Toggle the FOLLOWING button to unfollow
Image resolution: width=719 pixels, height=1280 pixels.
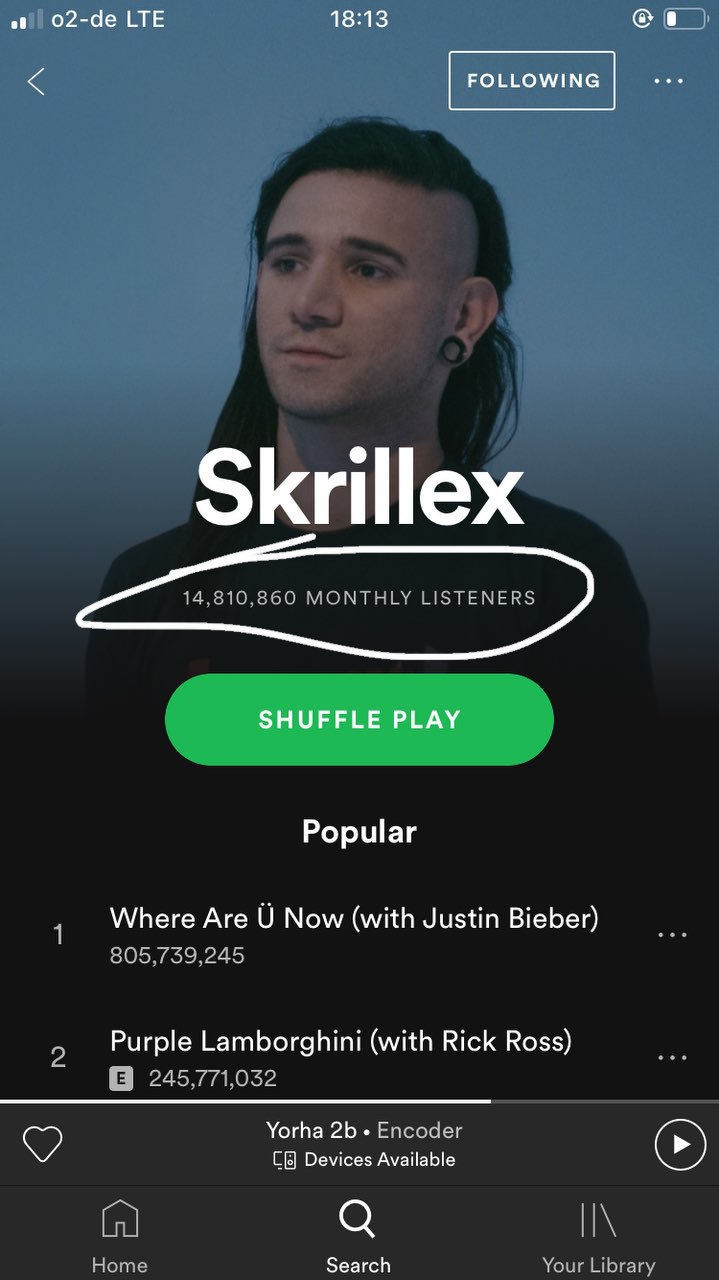pyautogui.click(x=532, y=80)
